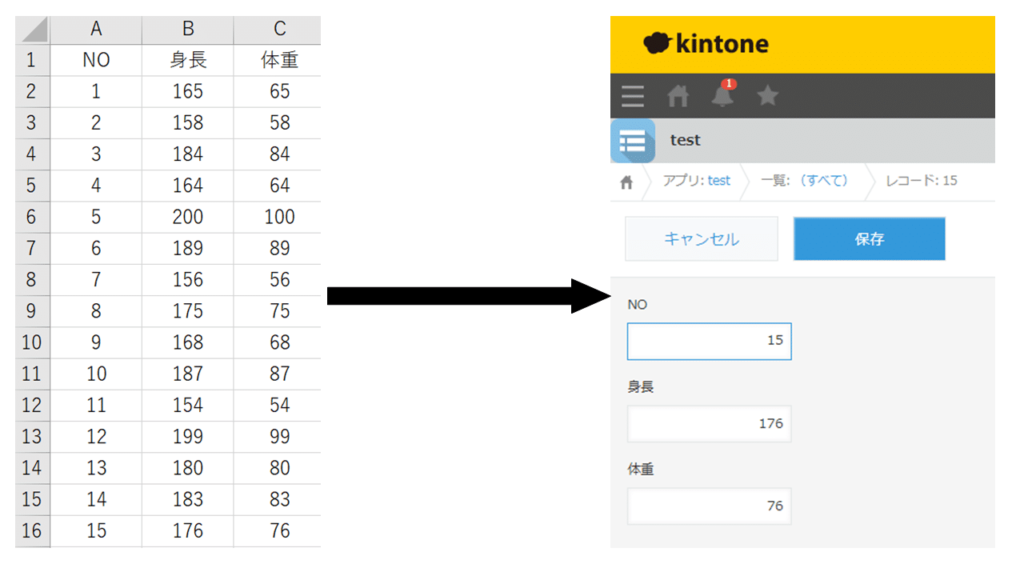Open the kintone hamburger menu
This screenshot has height=576, width=1024.
[632, 95]
